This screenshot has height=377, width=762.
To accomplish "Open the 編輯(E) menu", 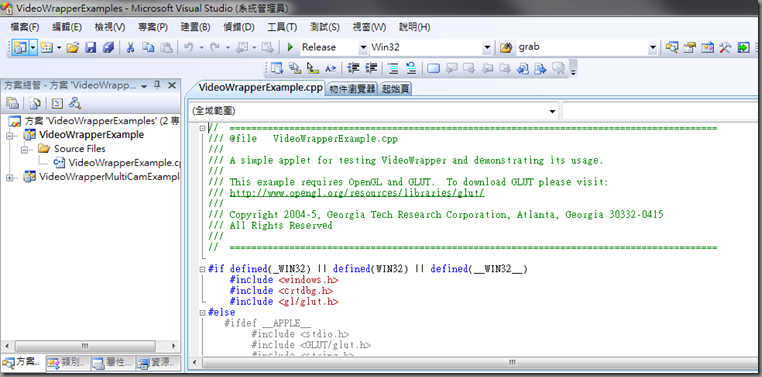I will pyautogui.click(x=67, y=27).
